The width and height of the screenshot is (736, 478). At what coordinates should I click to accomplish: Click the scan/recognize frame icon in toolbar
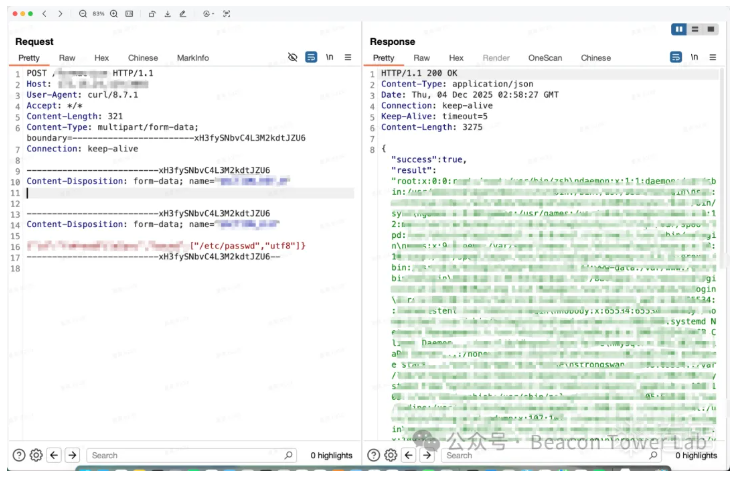pyautogui.click(x=226, y=14)
